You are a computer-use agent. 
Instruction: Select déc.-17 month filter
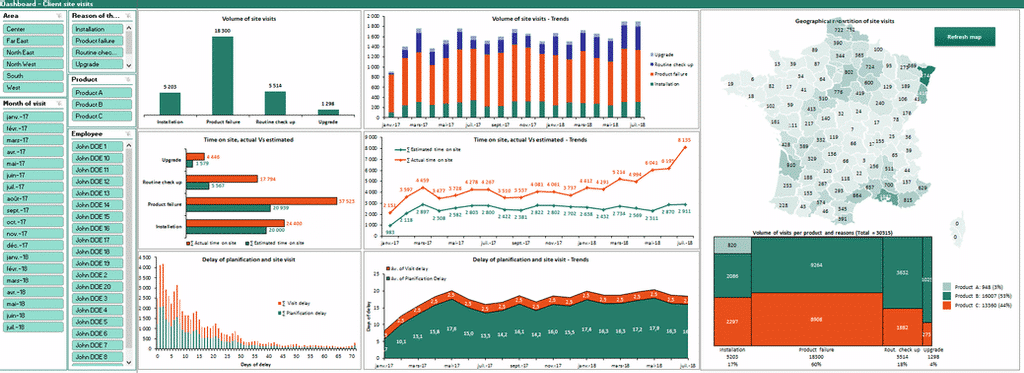[x=33, y=245]
